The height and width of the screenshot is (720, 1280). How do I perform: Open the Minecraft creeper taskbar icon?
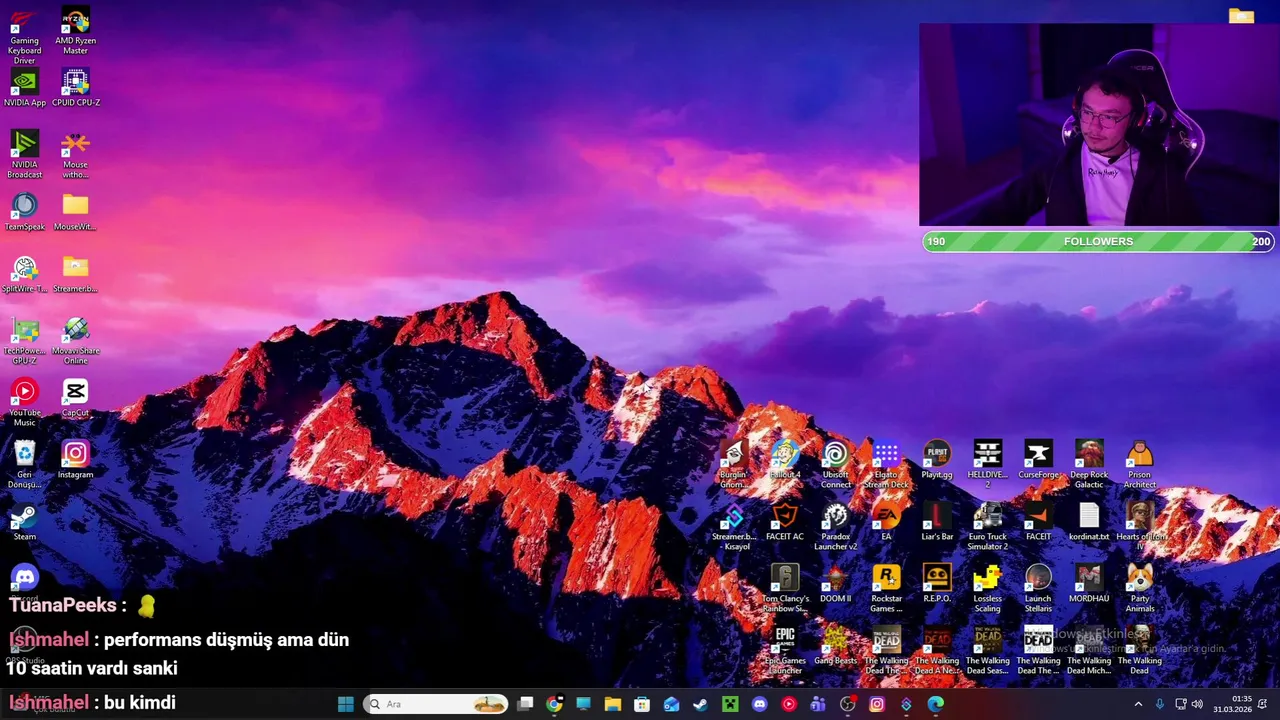point(730,704)
